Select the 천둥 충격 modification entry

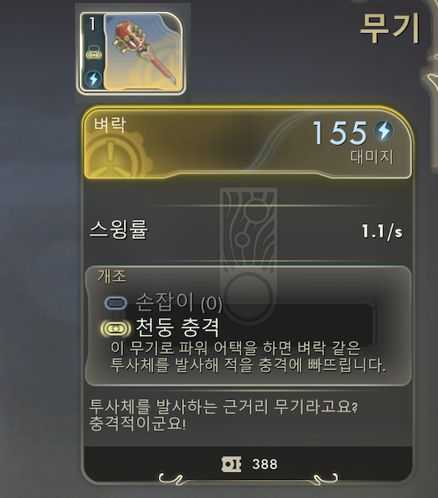178,327
